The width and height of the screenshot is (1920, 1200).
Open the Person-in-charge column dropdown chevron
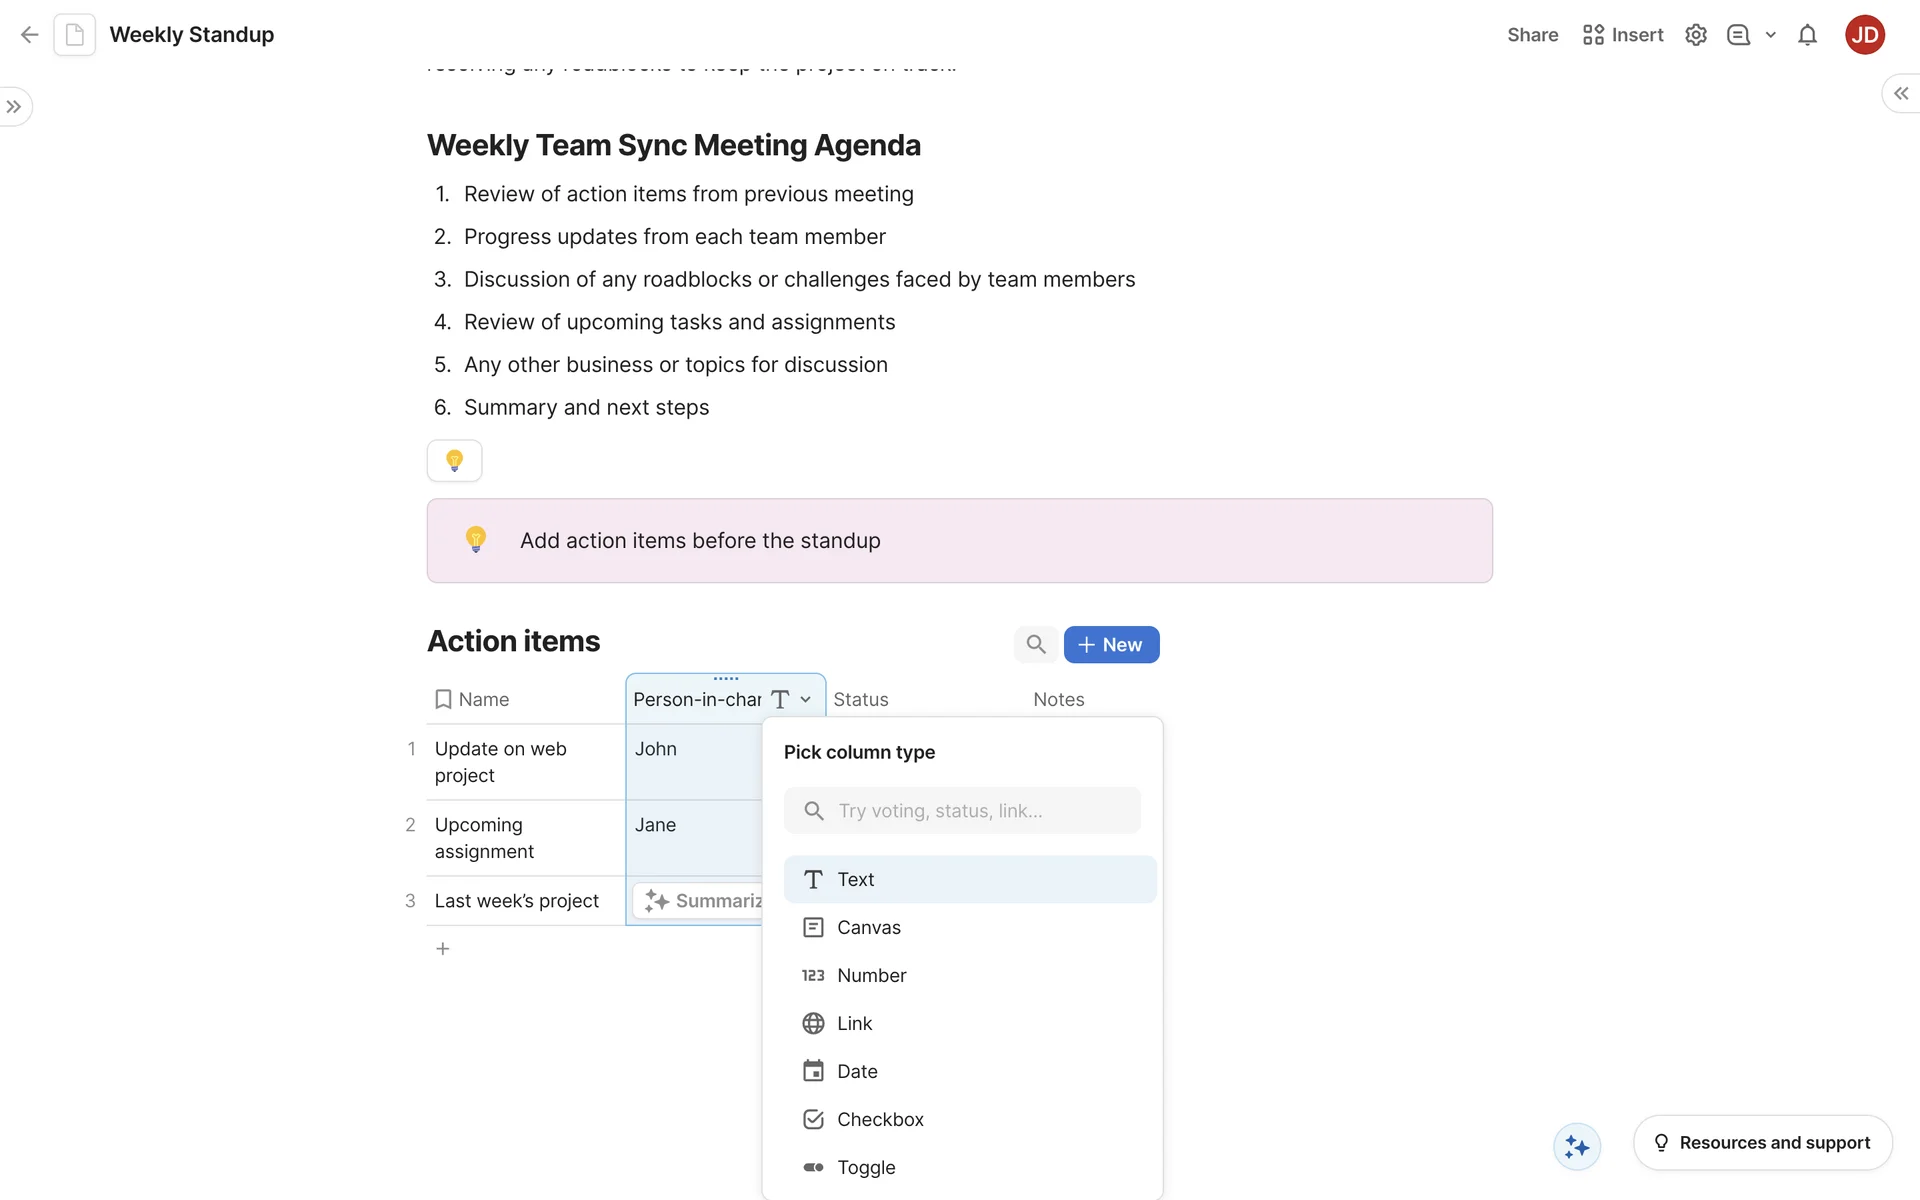tap(806, 700)
